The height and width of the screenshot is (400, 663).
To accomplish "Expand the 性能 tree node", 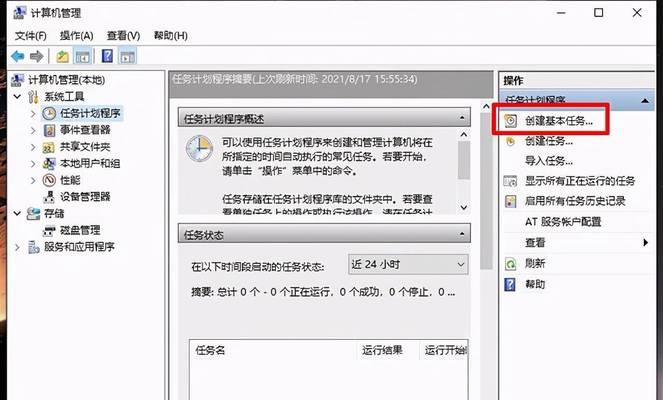I will 33,180.
